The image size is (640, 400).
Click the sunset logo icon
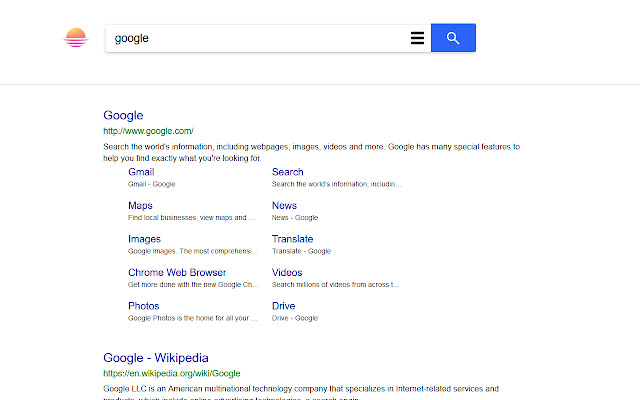coord(76,38)
